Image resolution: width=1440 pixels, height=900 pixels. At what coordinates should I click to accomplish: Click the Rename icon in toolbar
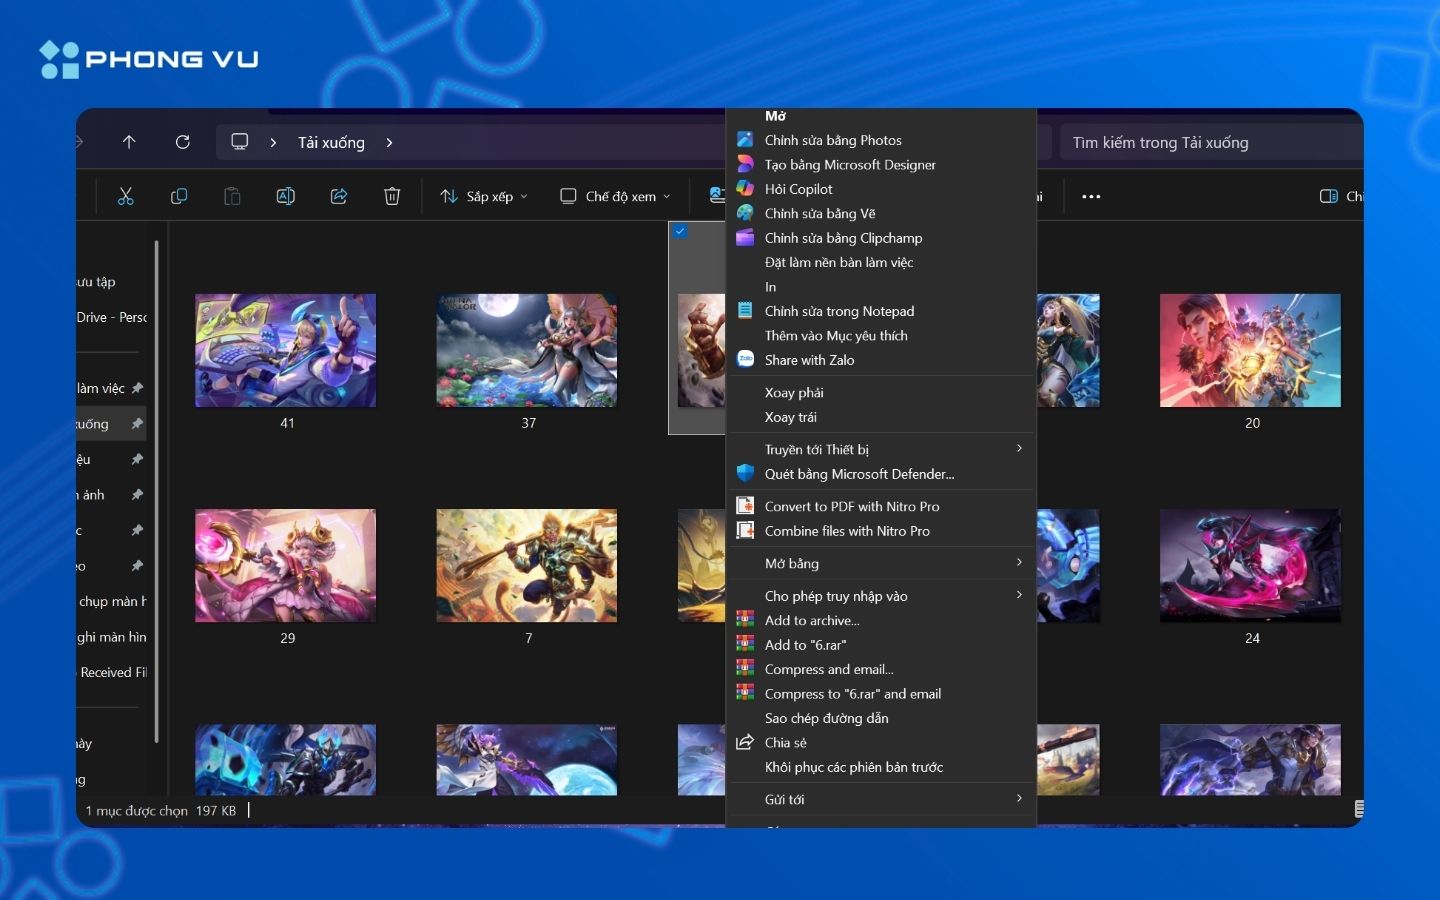click(285, 196)
